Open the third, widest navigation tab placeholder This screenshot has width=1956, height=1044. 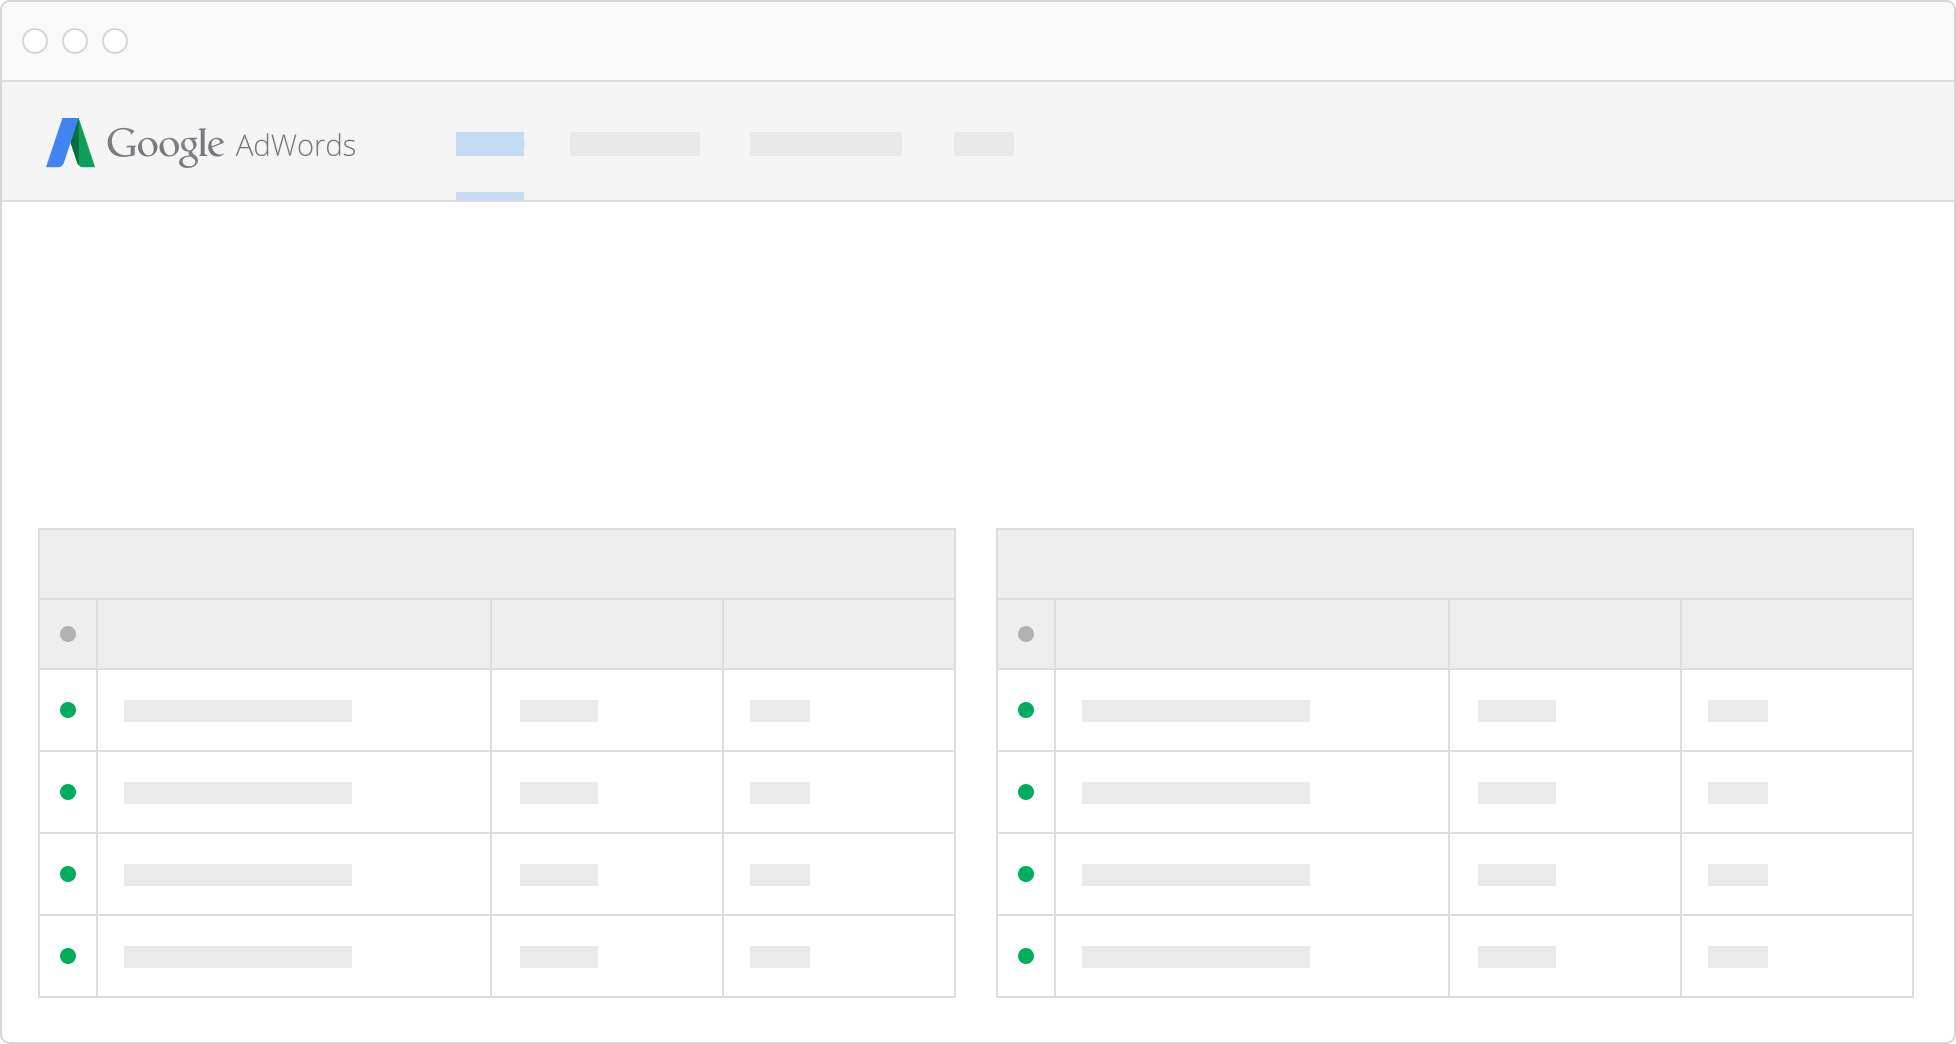826,144
